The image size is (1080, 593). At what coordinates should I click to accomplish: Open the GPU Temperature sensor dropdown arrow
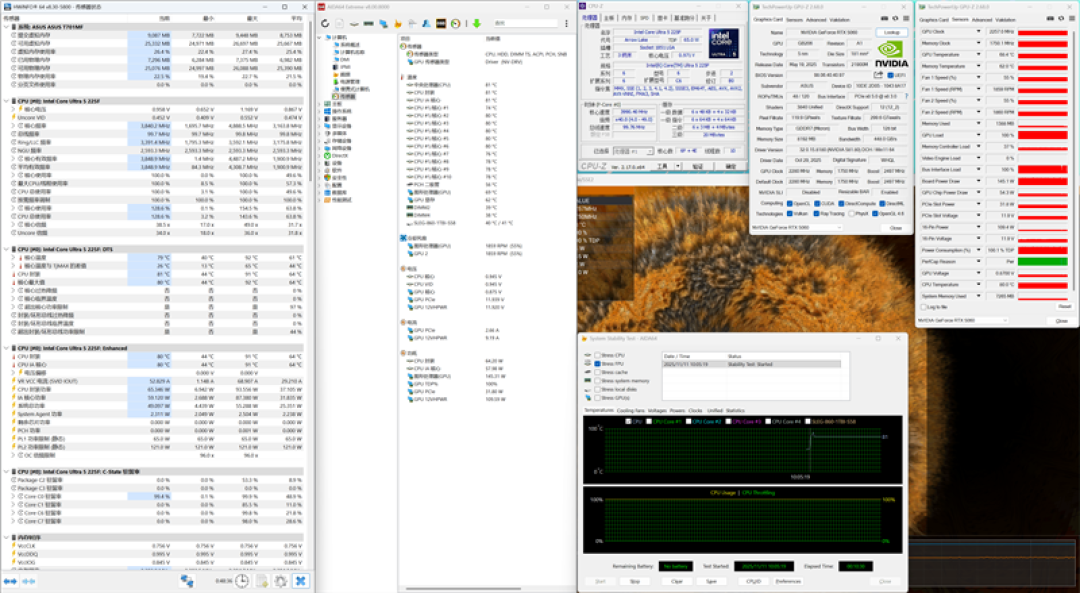pyautogui.click(x=978, y=54)
